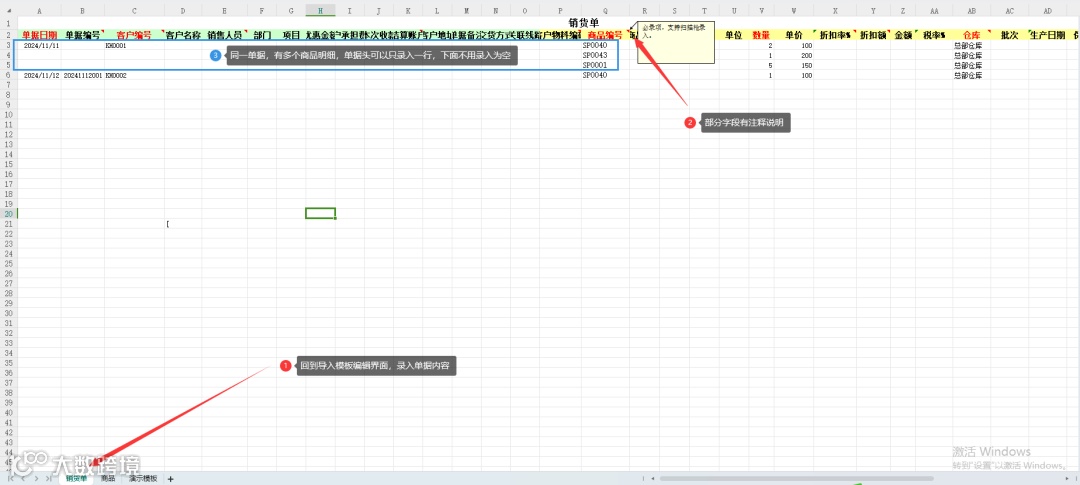Select customer code cell KH0002
1080x485 pixels.
pos(134,75)
